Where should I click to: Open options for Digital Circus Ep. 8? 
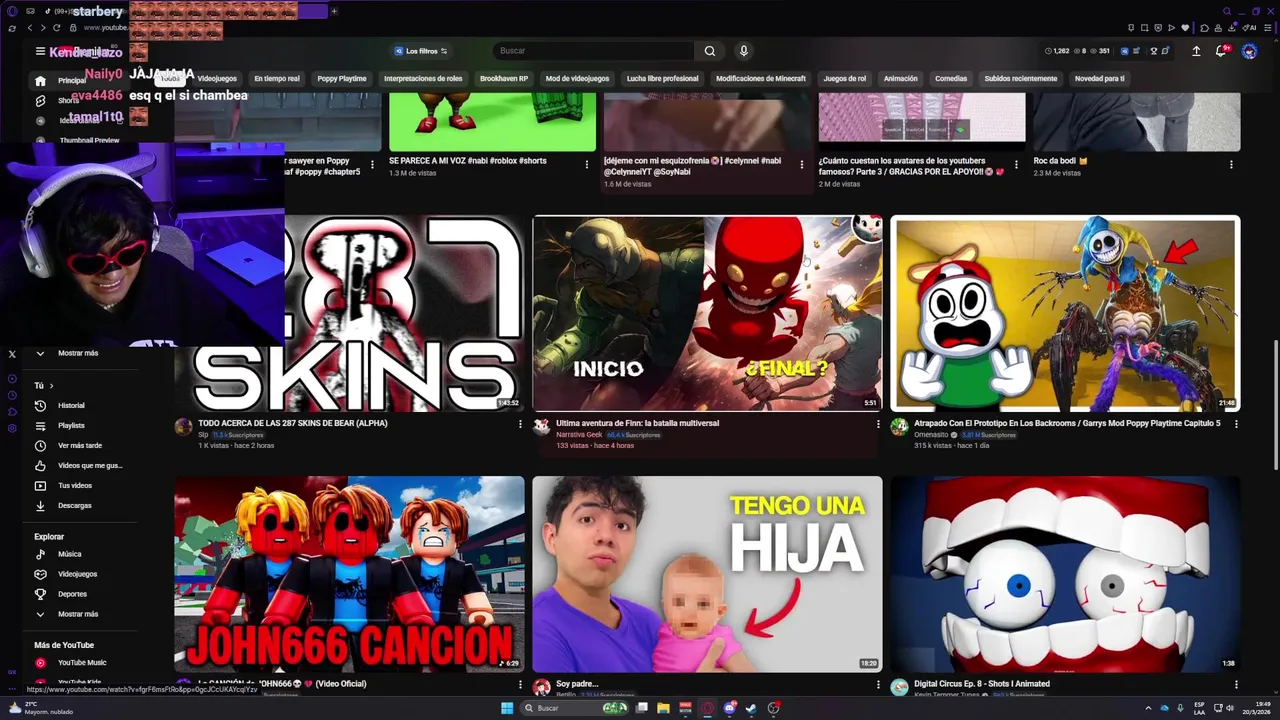[x=1236, y=685]
